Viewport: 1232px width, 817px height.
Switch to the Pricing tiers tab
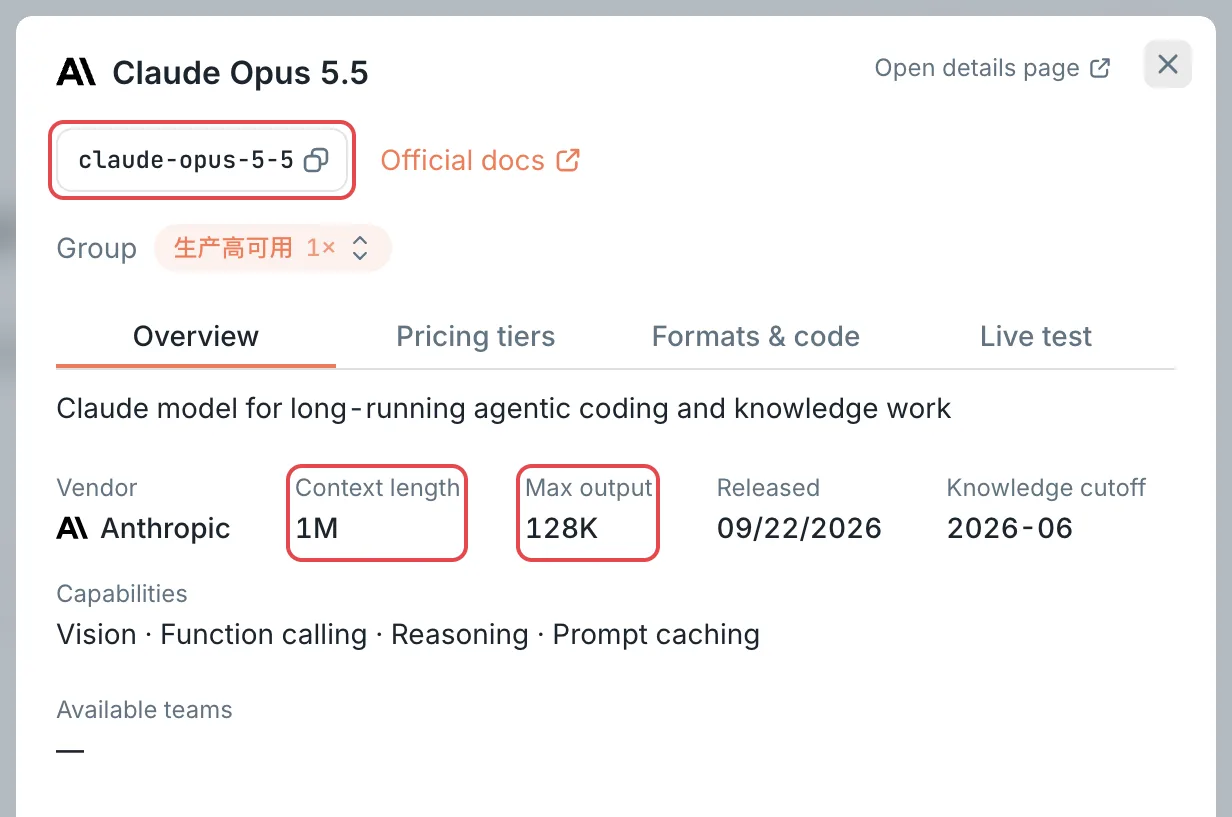[476, 336]
